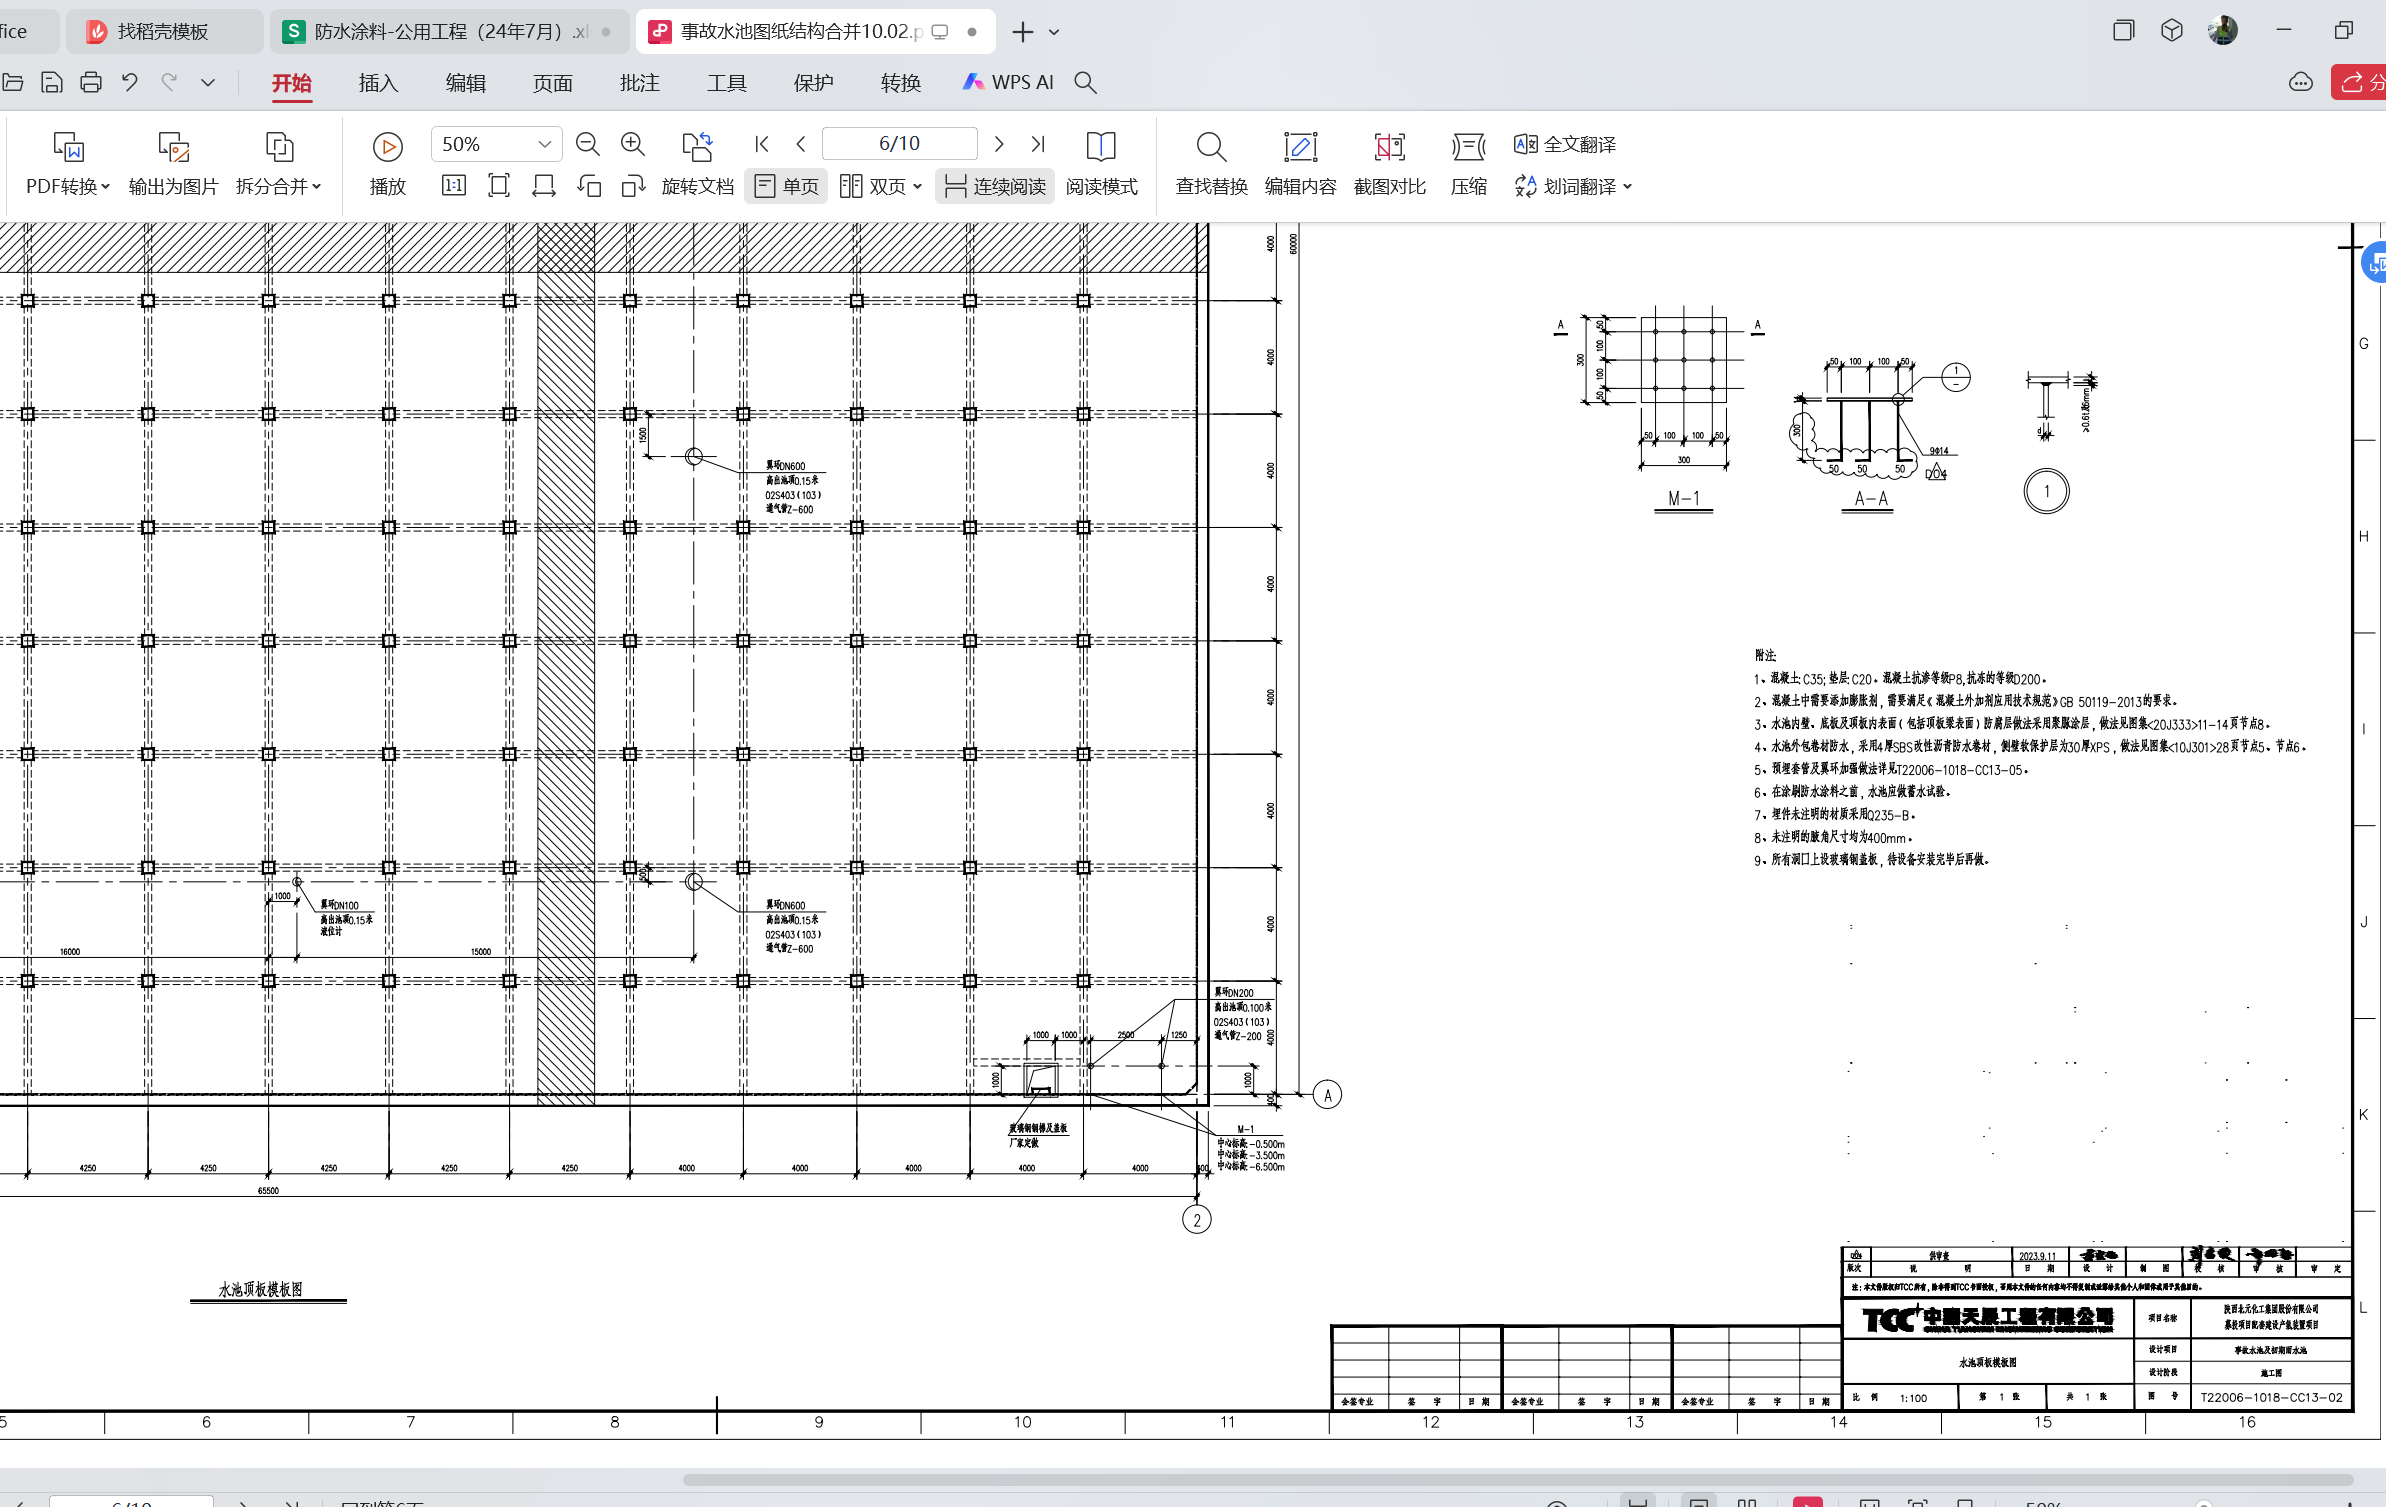This screenshot has height=1507, width=2386.
Task: Click the 旋转文档 rotate document tool
Action: coord(697,164)
